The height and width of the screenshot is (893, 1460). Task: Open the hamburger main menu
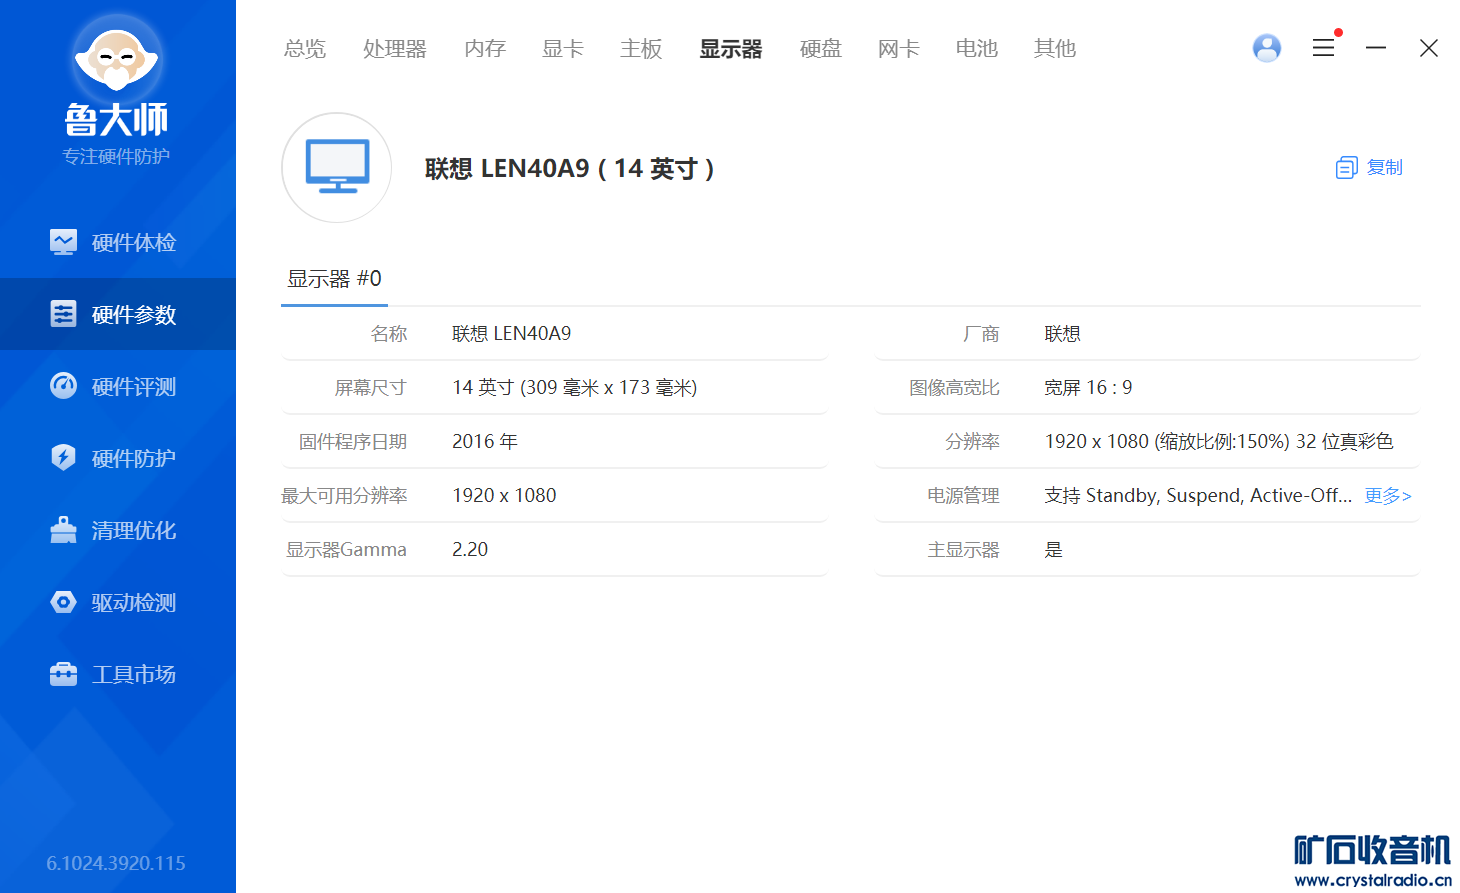tap(1323, 48)
